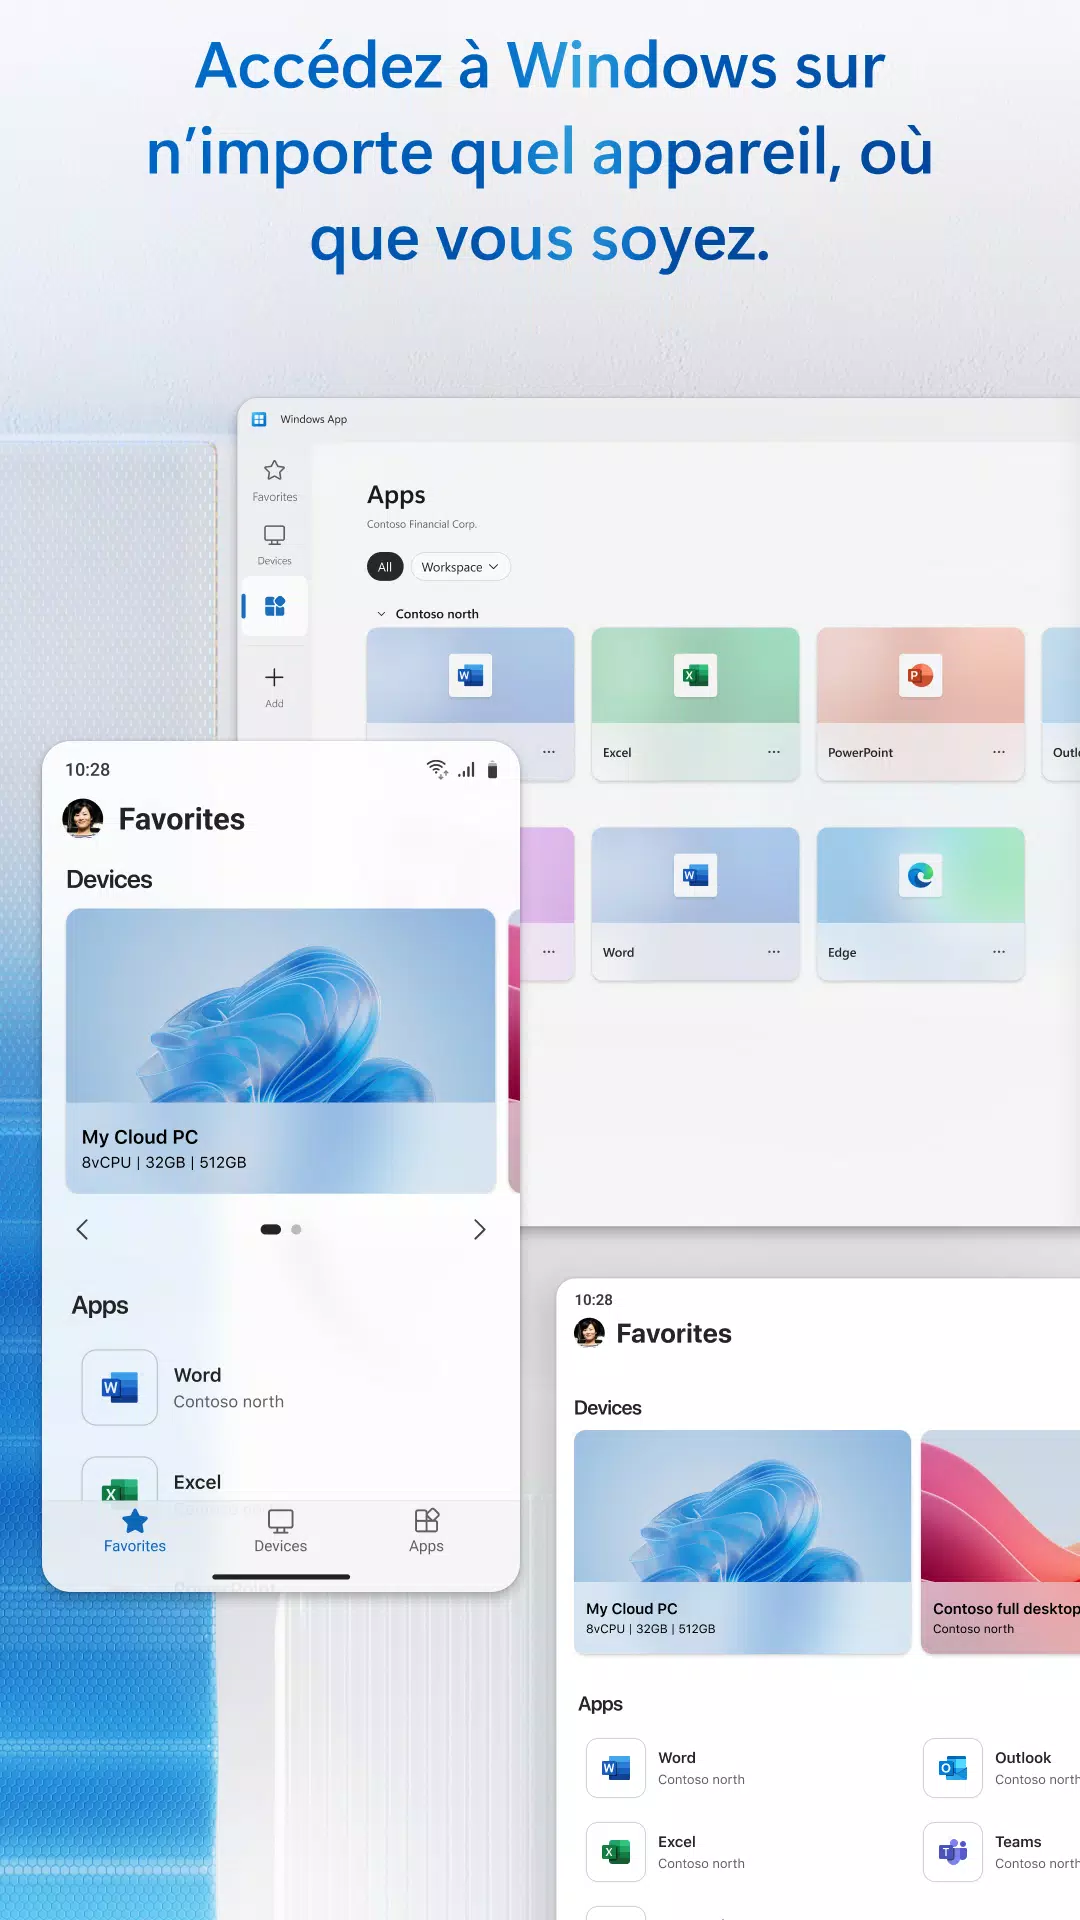This screenshot has width=1080, height=1920.
Task: Switch to Devices tab in phone bottom bar
Action: [x=281, y=1531]
